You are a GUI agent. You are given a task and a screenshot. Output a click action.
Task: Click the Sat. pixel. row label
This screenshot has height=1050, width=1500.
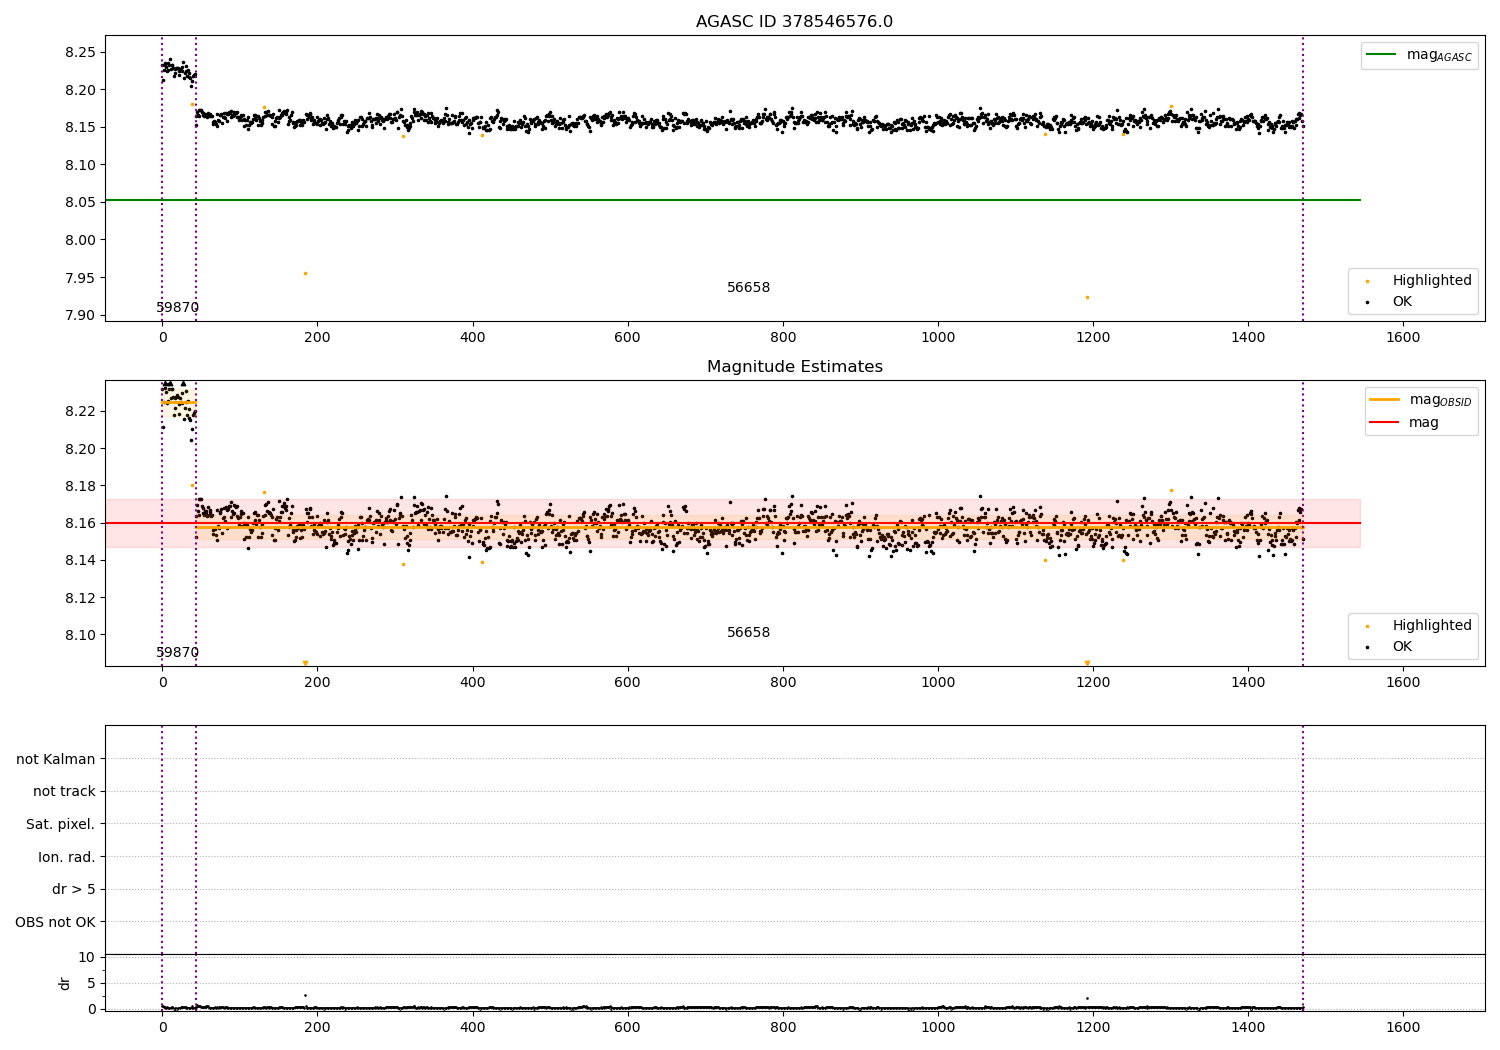click(61, 825)
